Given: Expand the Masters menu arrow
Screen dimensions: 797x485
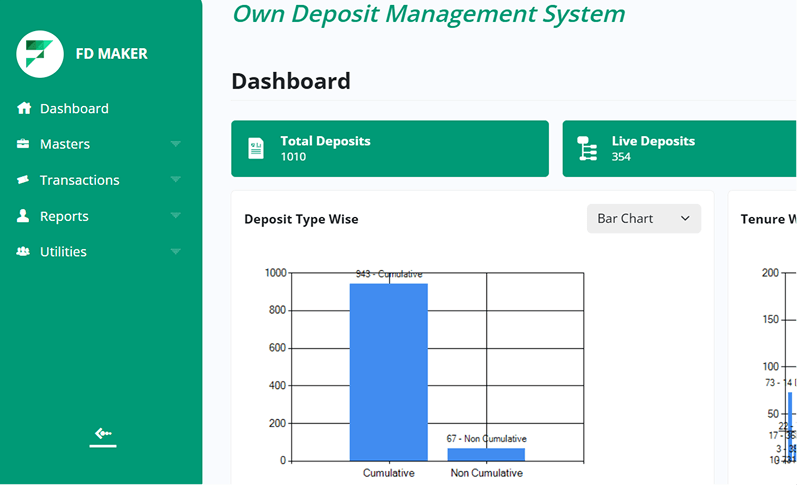Looking at the screenshot, I should (176, 144).
